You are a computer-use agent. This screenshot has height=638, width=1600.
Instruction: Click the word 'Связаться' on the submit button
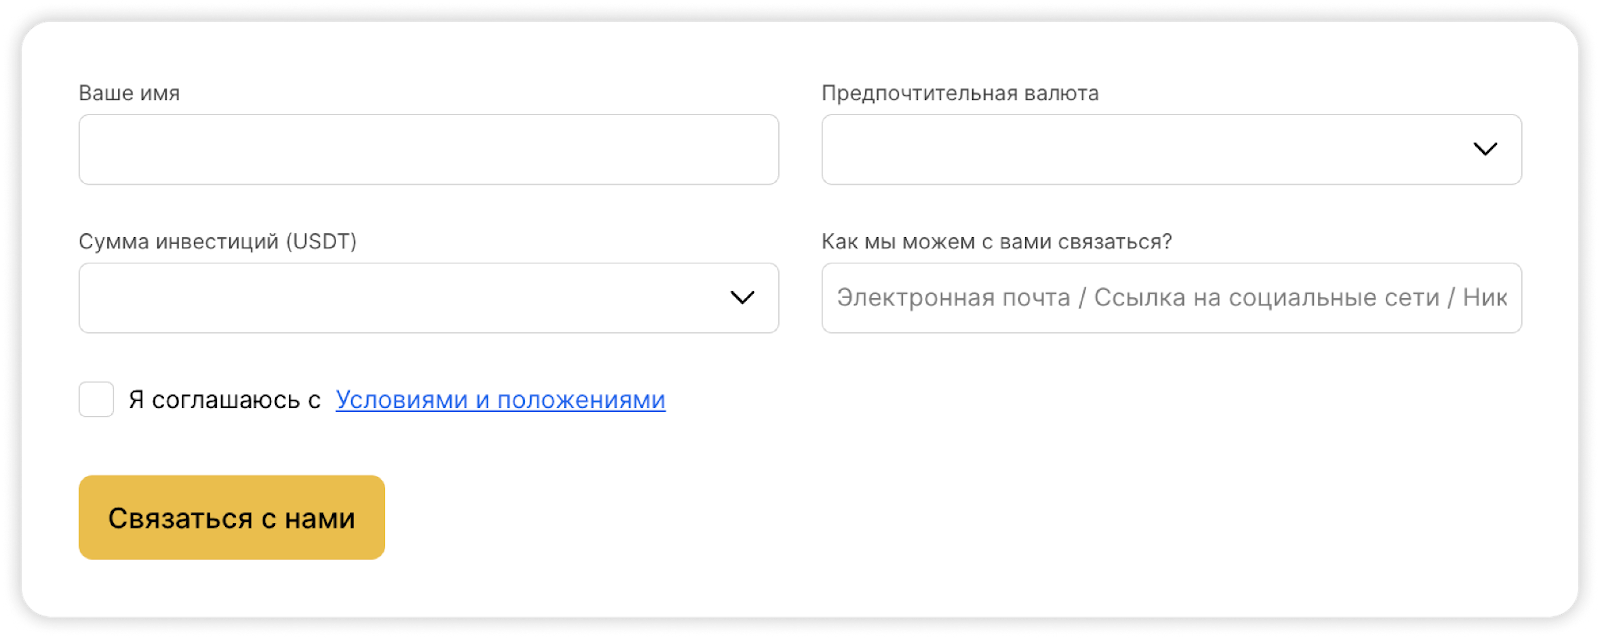[x=180, y=518]
